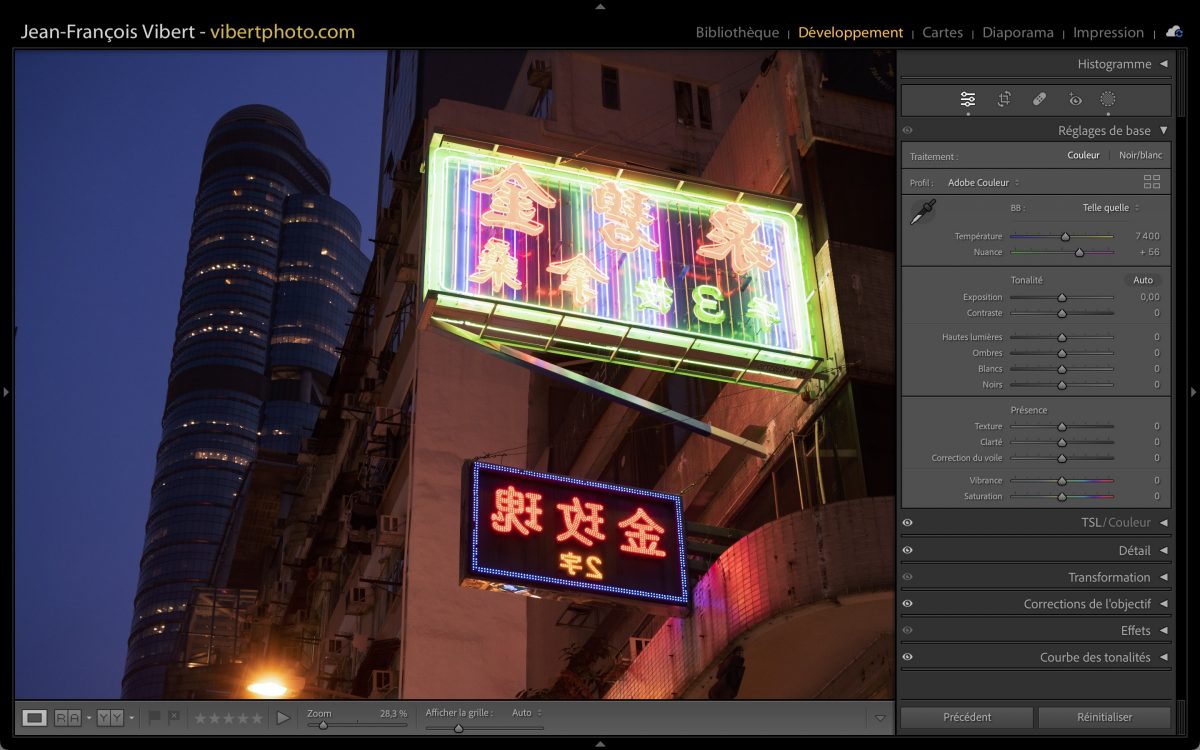The height and width of the screenshot is (750, 1200).
Task: Open the profile browser grid icon
Action: tap(1152, 182)
